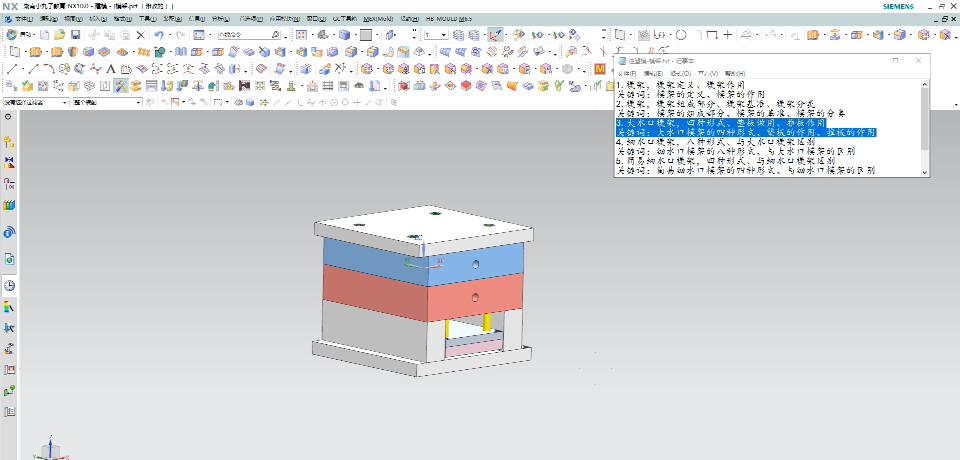
Task: Click the Arc tool in the curve toolbar
Action: pyautogui.click(x=49, y=69)
